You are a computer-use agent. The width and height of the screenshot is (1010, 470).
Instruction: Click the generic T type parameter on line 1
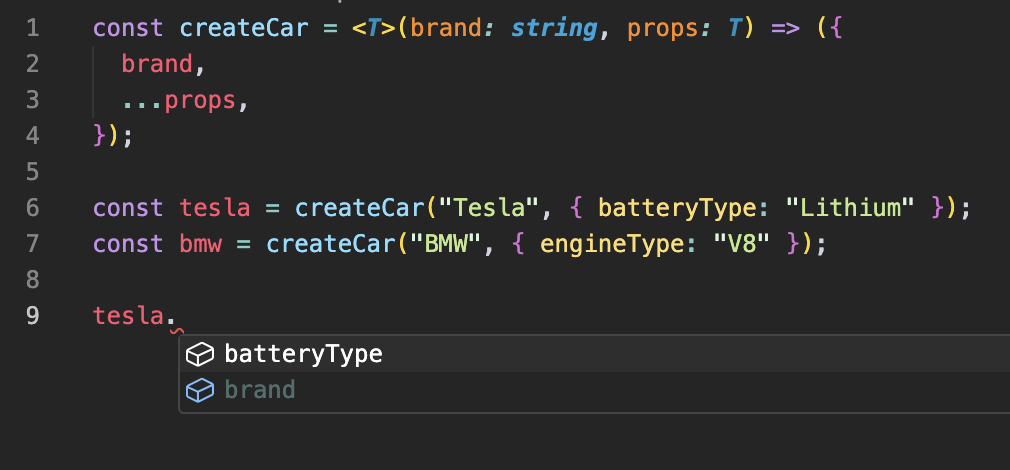(374, 28)
